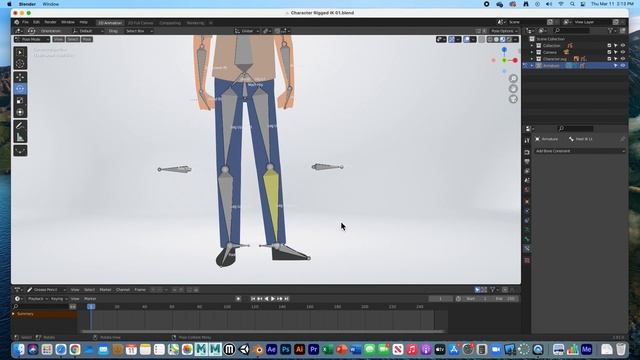Image resolution: width=640 pixels, height=360 pixels.
Task: Open the File menu
Action: click(x=25, y=22)
